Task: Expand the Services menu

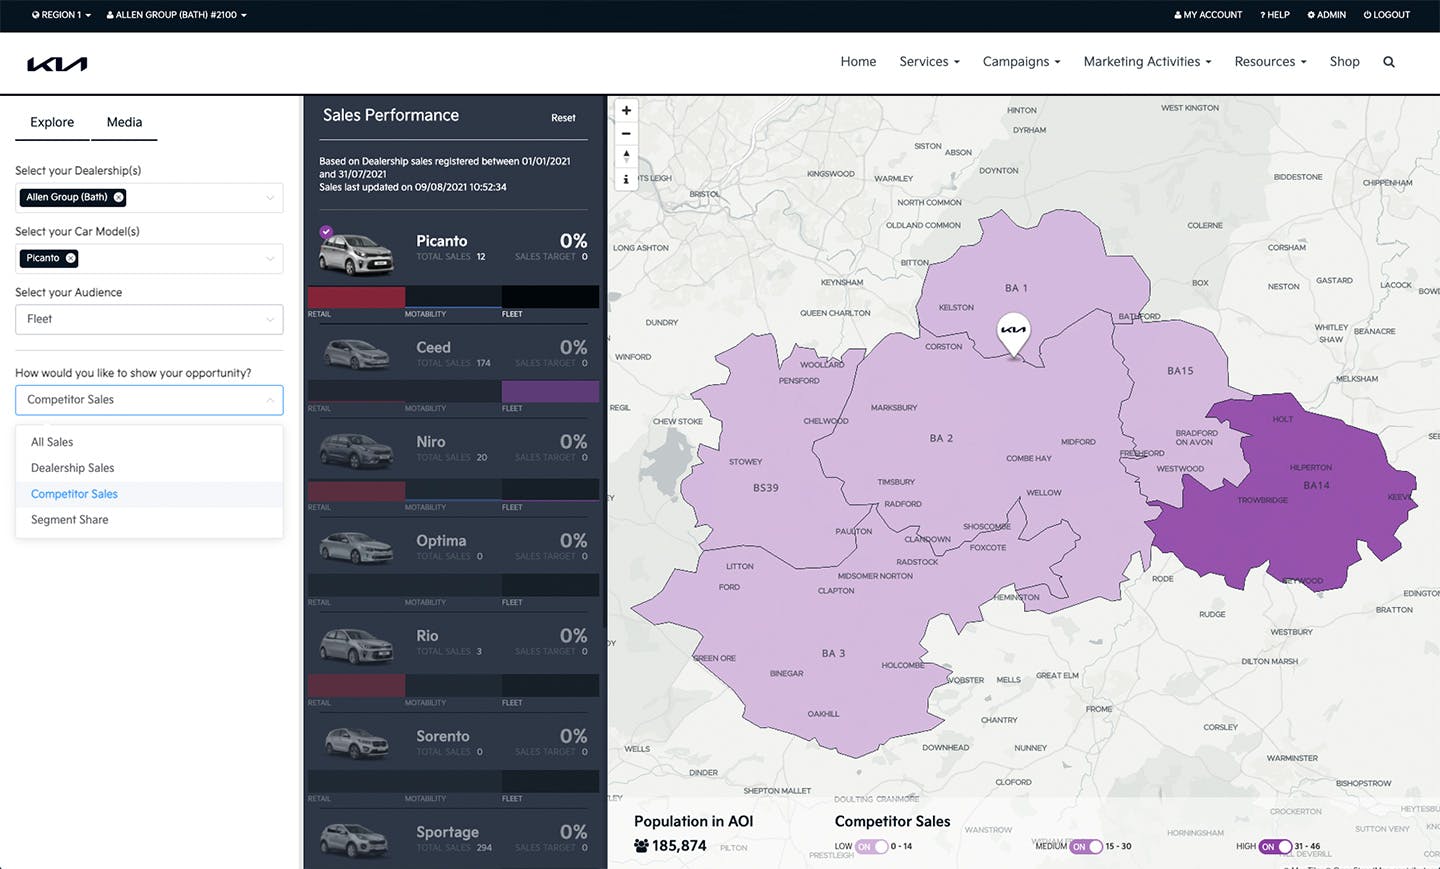Action: click(929, 62)
